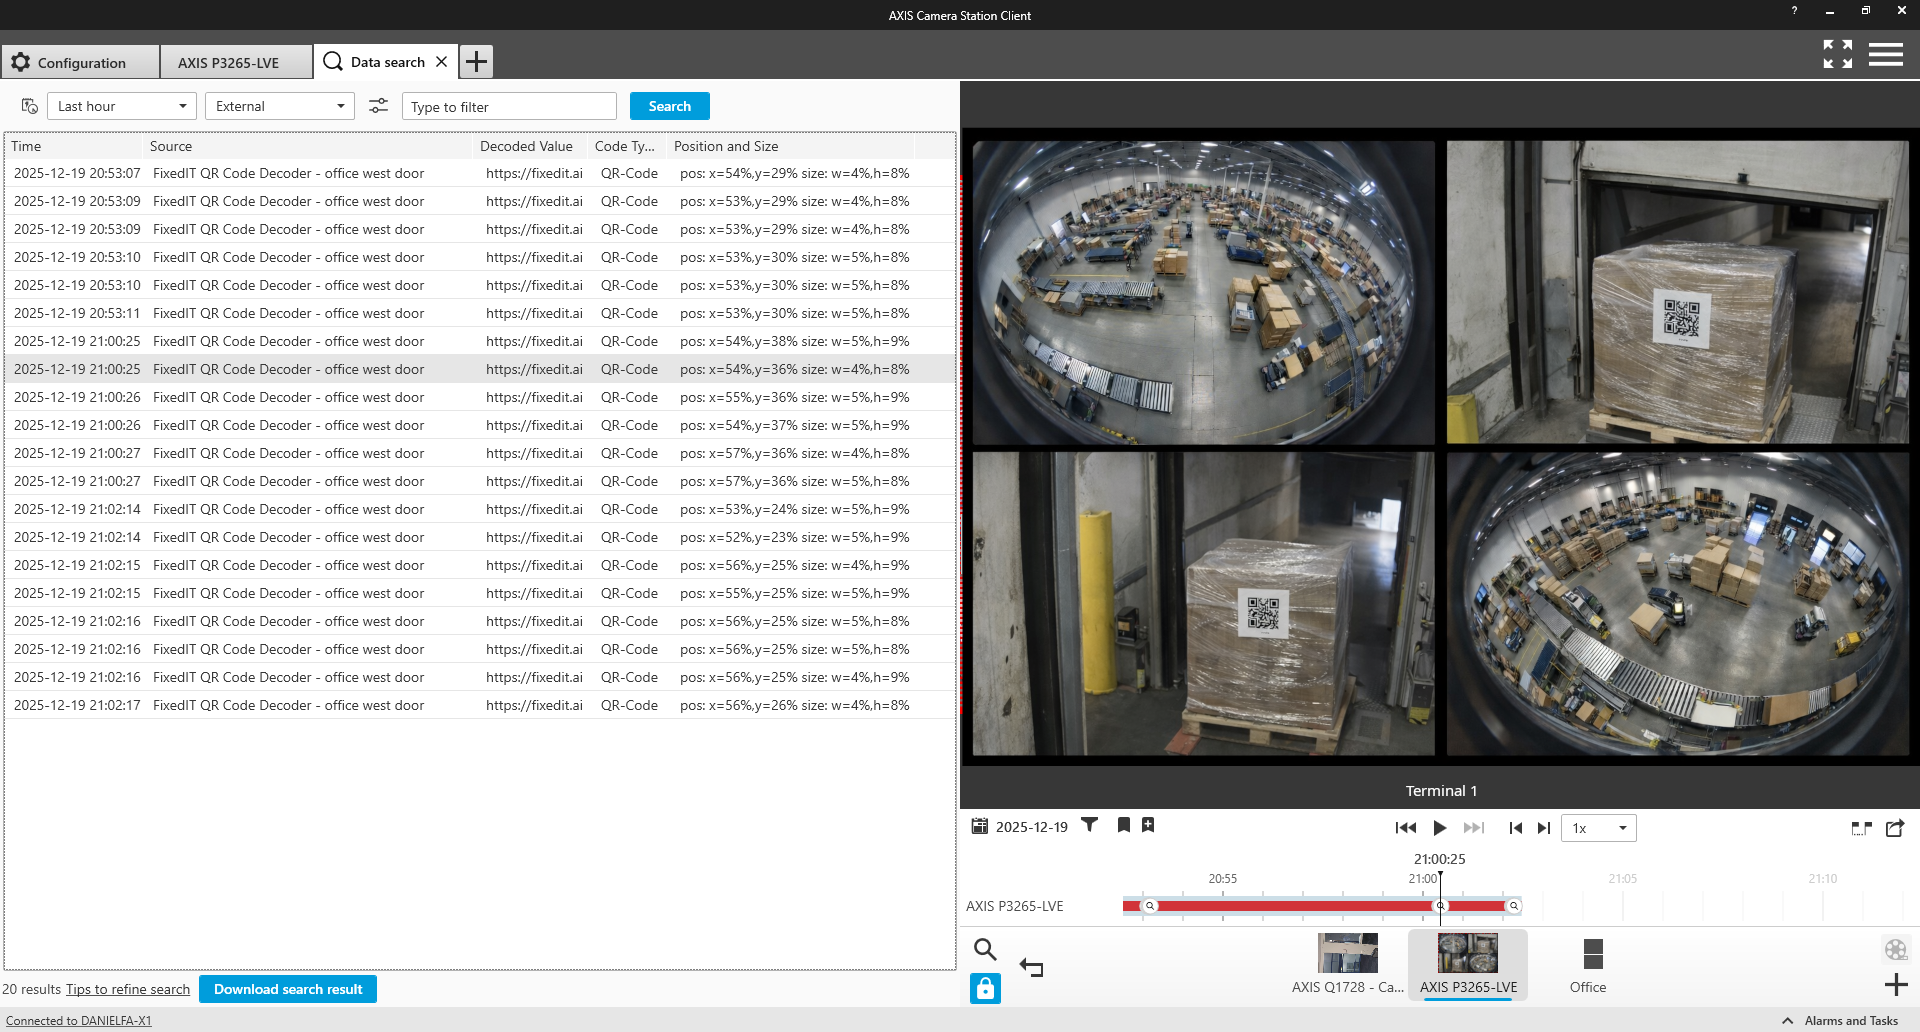Click the plus icon to add view

1896,985
